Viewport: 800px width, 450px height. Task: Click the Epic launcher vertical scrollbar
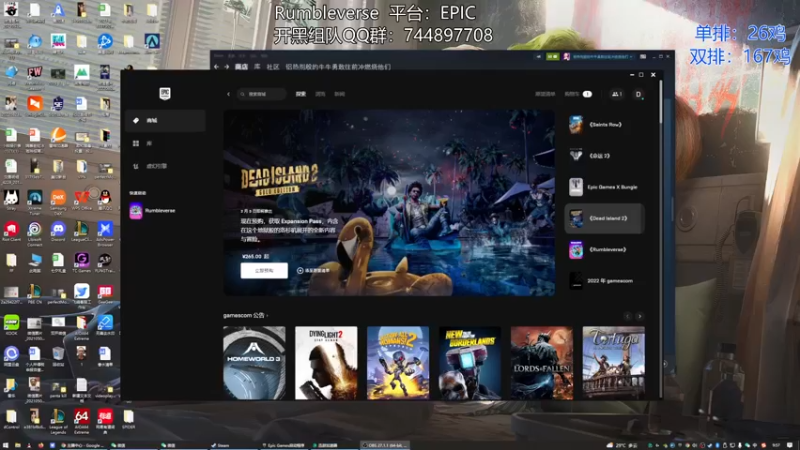click(661, 102)
